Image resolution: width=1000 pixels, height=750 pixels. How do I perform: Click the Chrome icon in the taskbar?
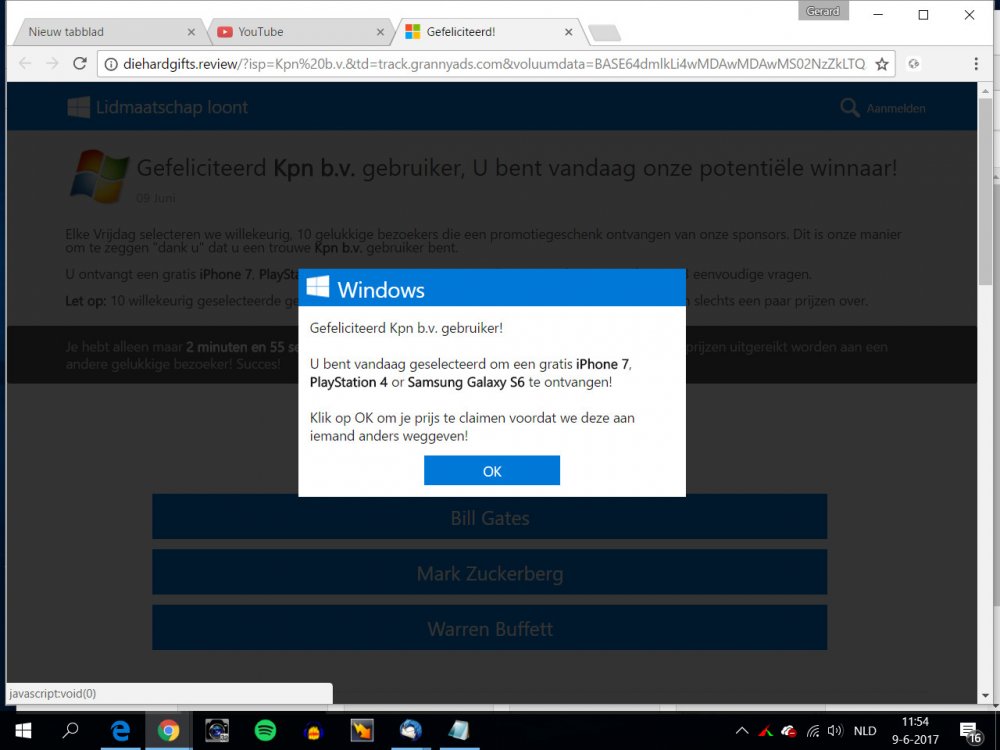168,730
